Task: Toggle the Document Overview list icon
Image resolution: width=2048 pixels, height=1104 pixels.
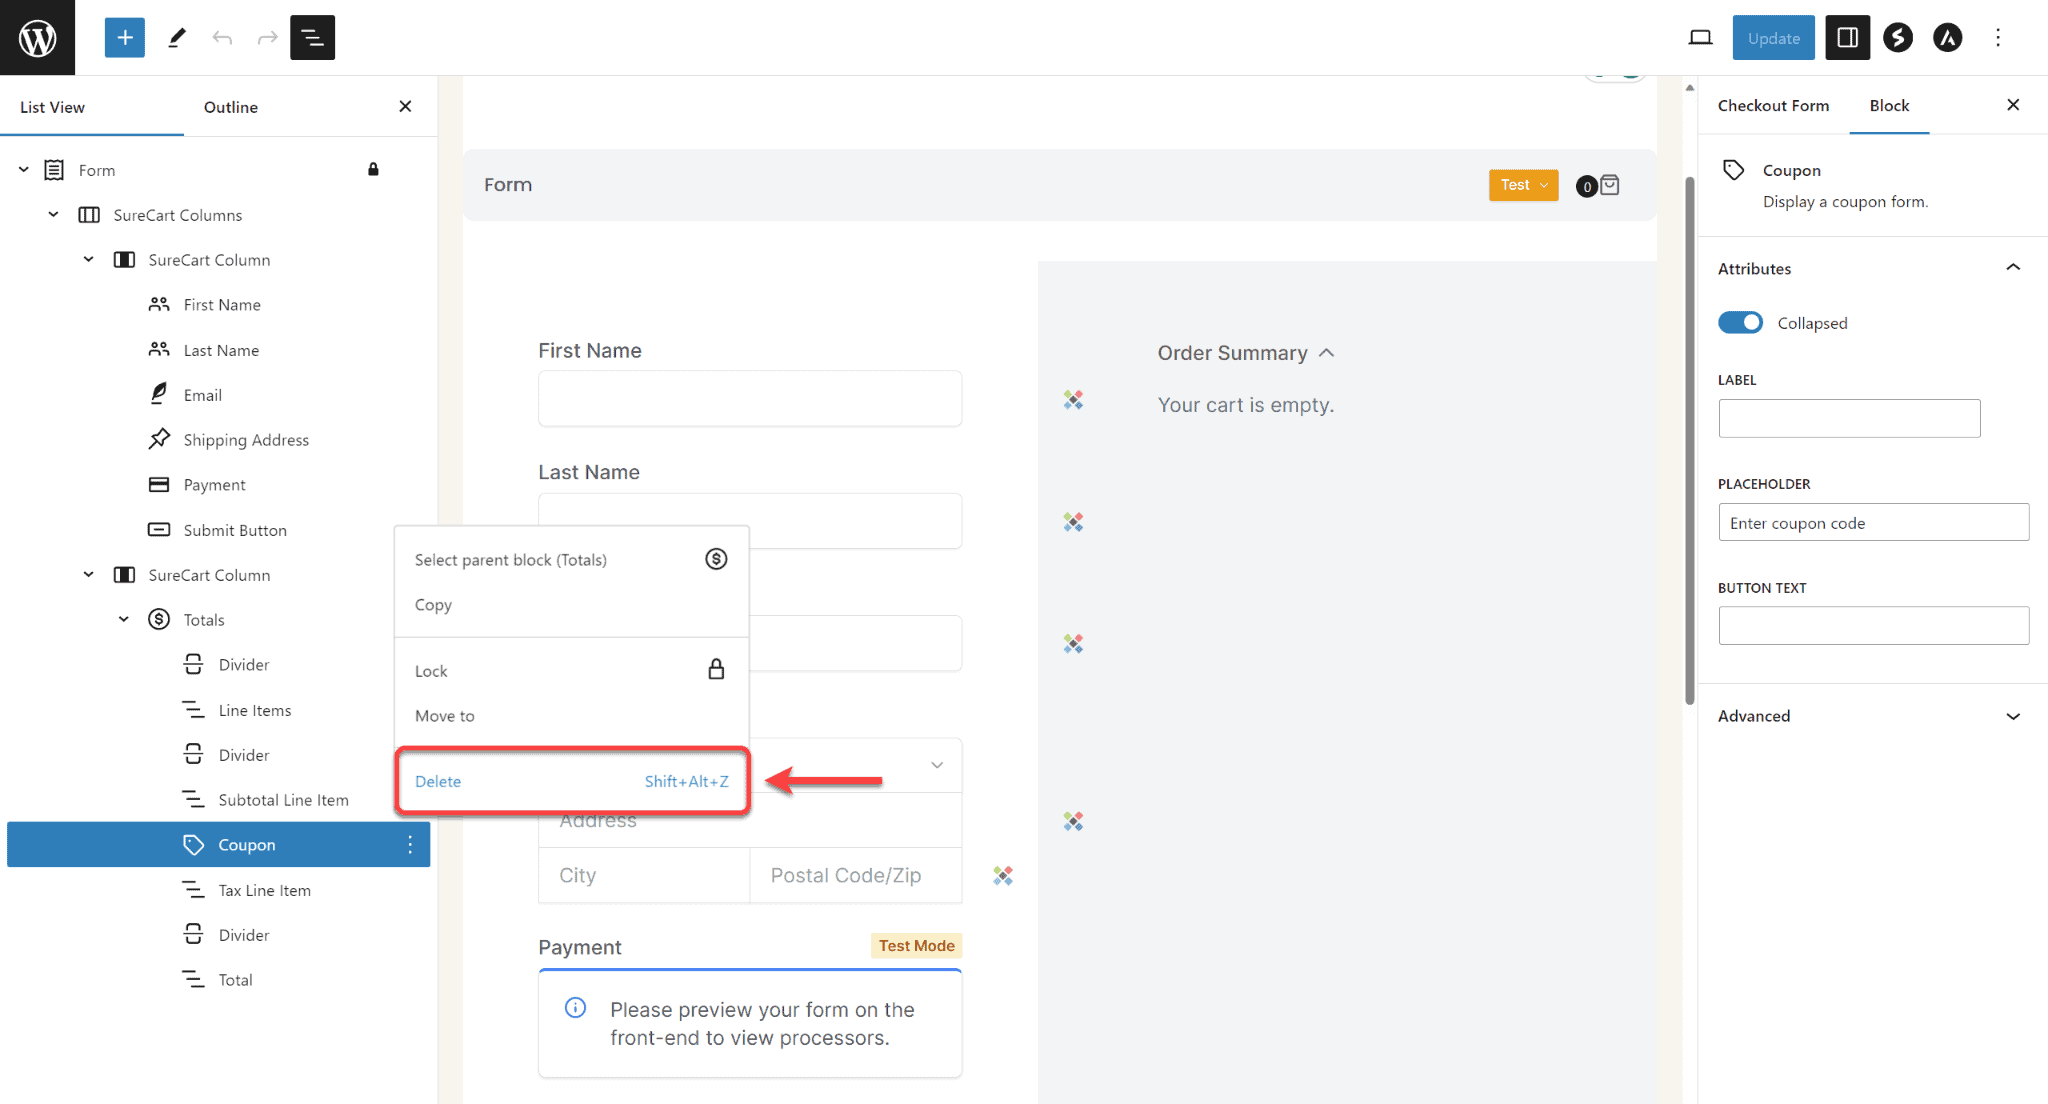Action: [312, 38]
